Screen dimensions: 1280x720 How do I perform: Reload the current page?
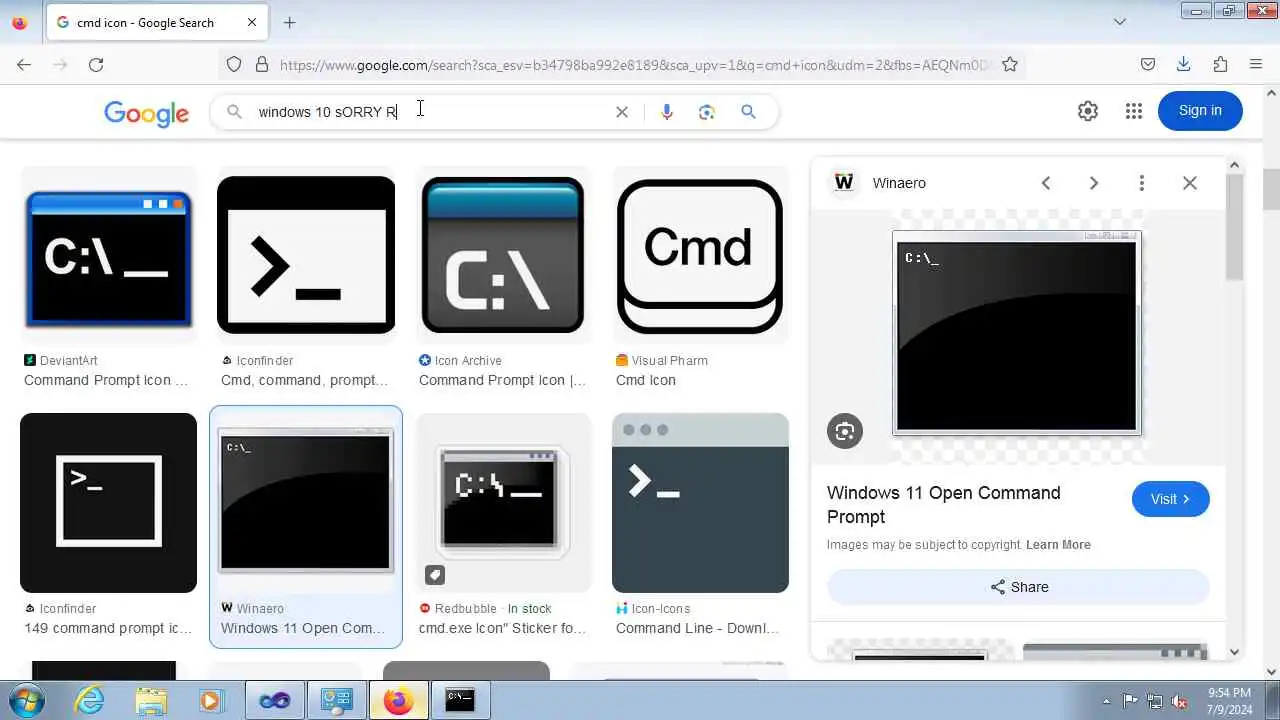coord(96,64)
